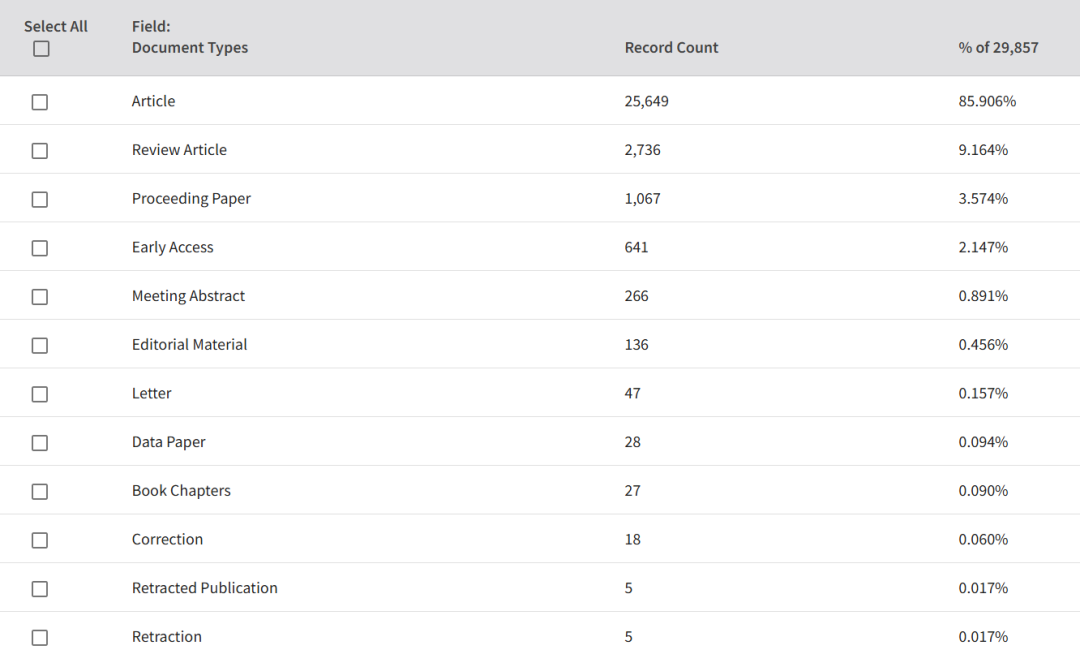
Task: Check the Data Paper checkbox
Action: pyautogui.click(x=40, y=443)
